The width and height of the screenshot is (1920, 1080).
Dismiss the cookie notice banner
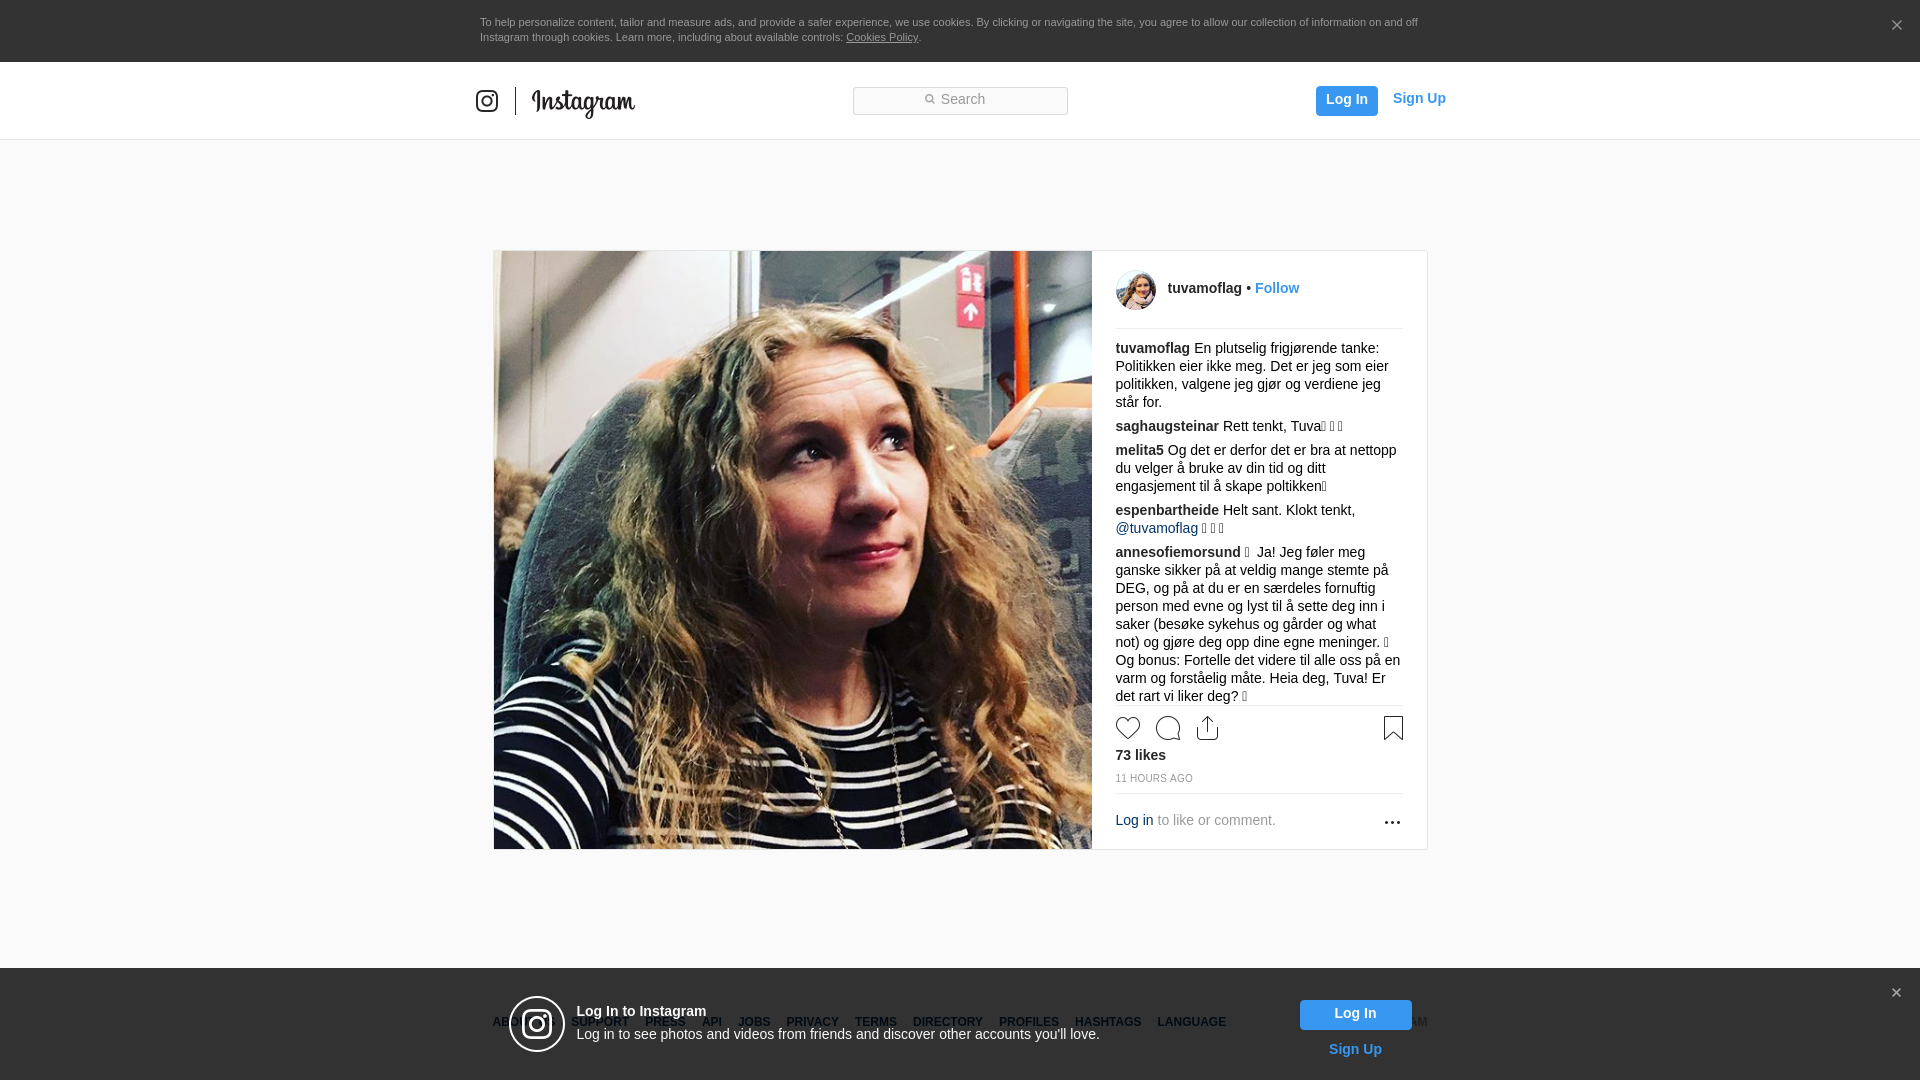(1896, 26)
